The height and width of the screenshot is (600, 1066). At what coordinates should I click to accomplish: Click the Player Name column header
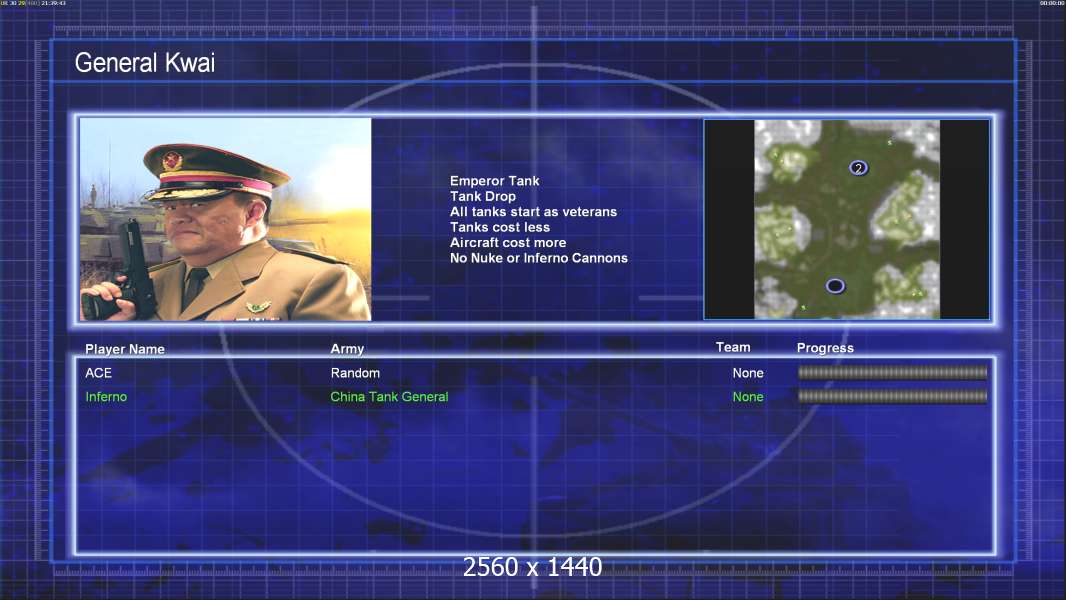coord(125,349)
